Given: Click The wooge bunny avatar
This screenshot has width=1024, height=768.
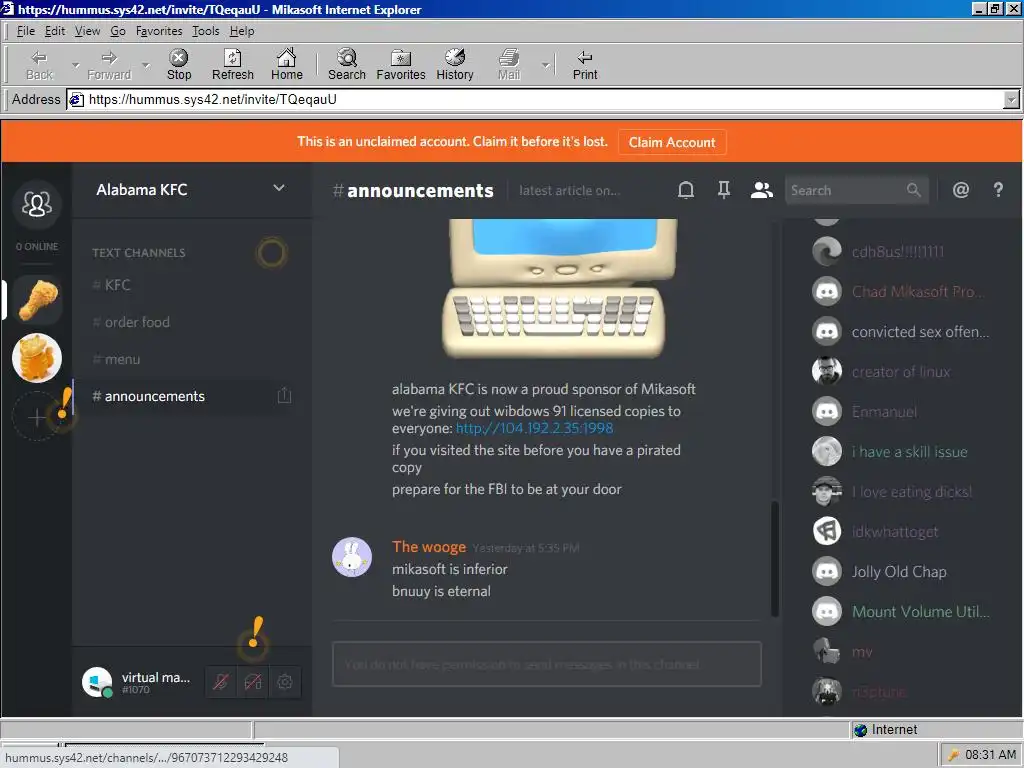Looking at the screenshot, I should [352, 557].
